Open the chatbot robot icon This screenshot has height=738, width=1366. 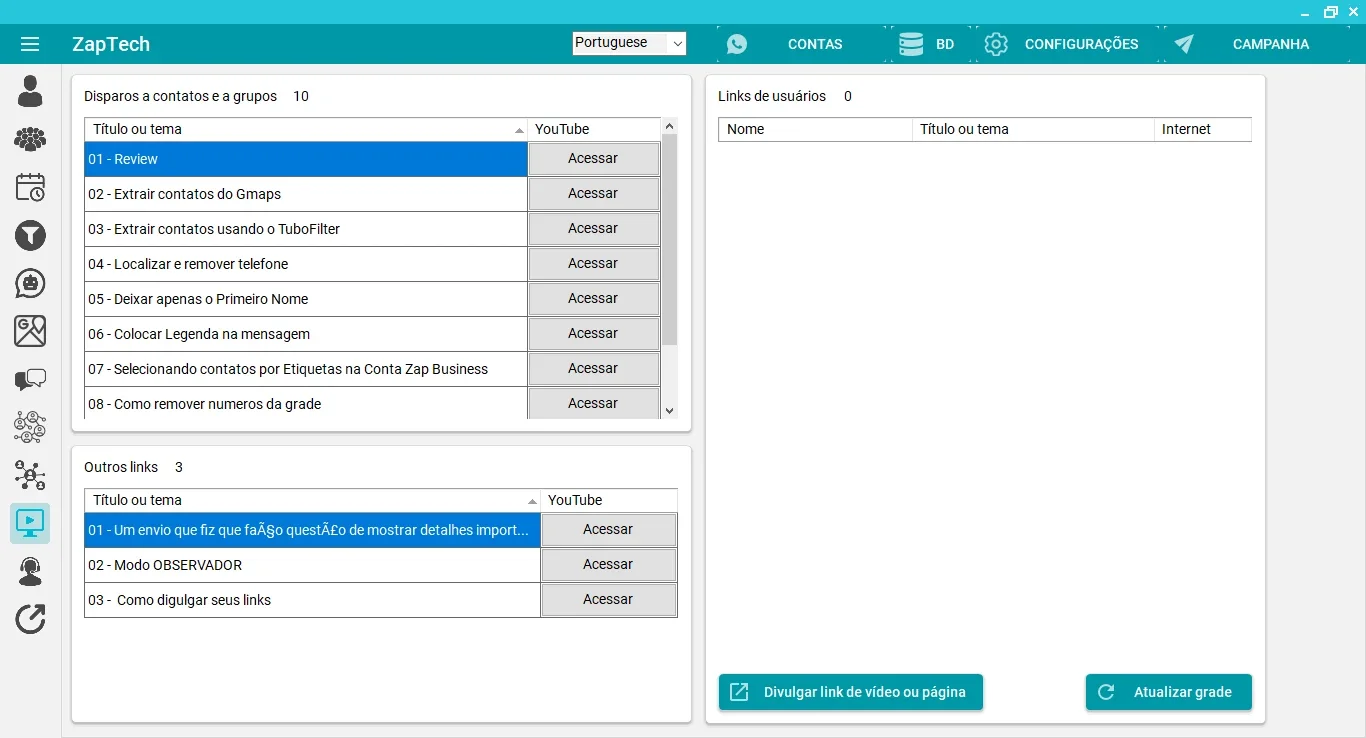[x=30, y=283]
